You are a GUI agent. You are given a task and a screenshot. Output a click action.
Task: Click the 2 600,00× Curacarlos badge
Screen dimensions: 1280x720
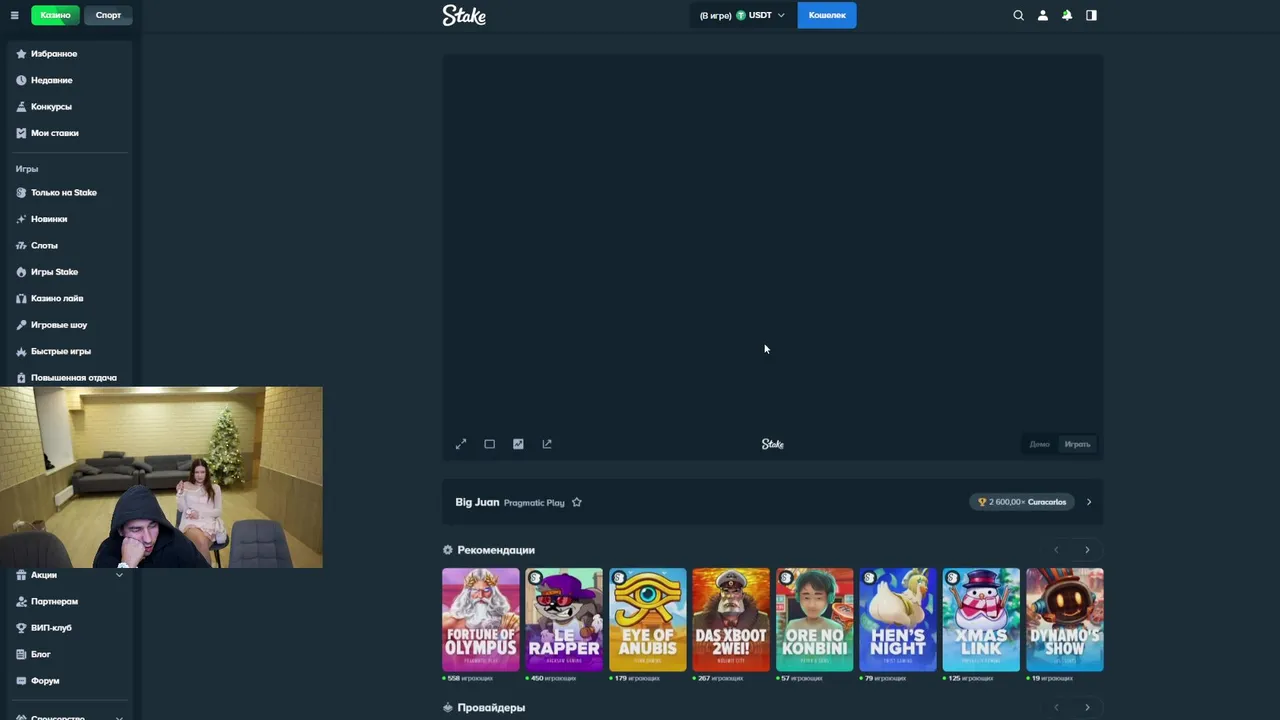(1022, 502)
